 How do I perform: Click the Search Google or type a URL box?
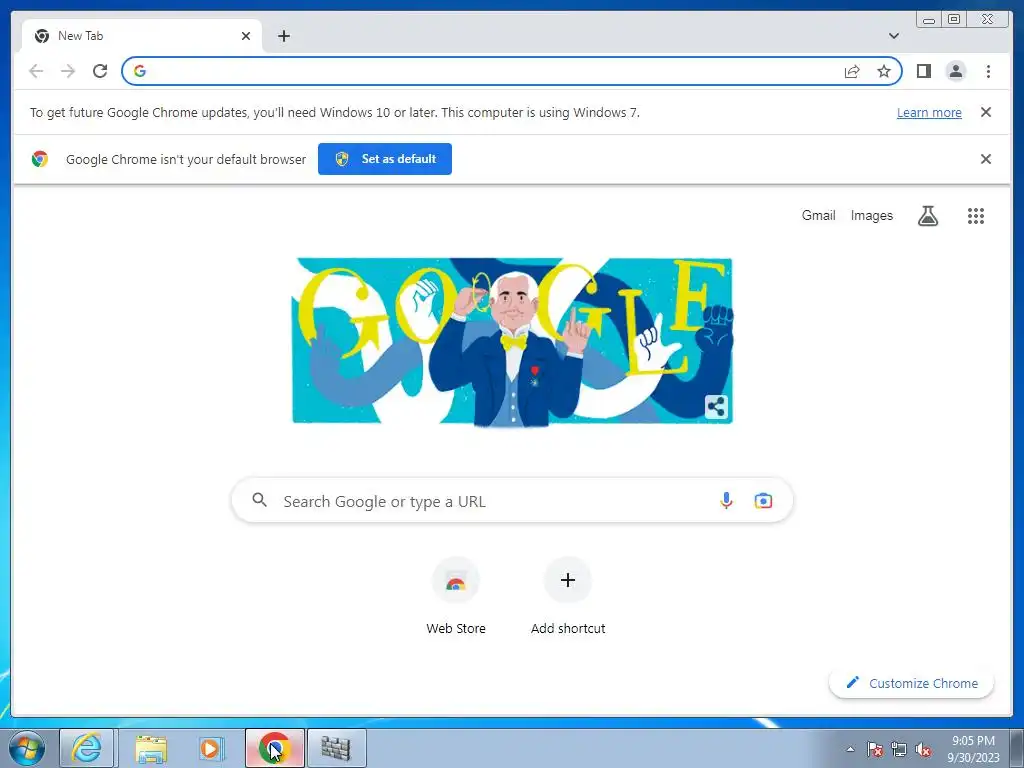(x=512, y=501)
